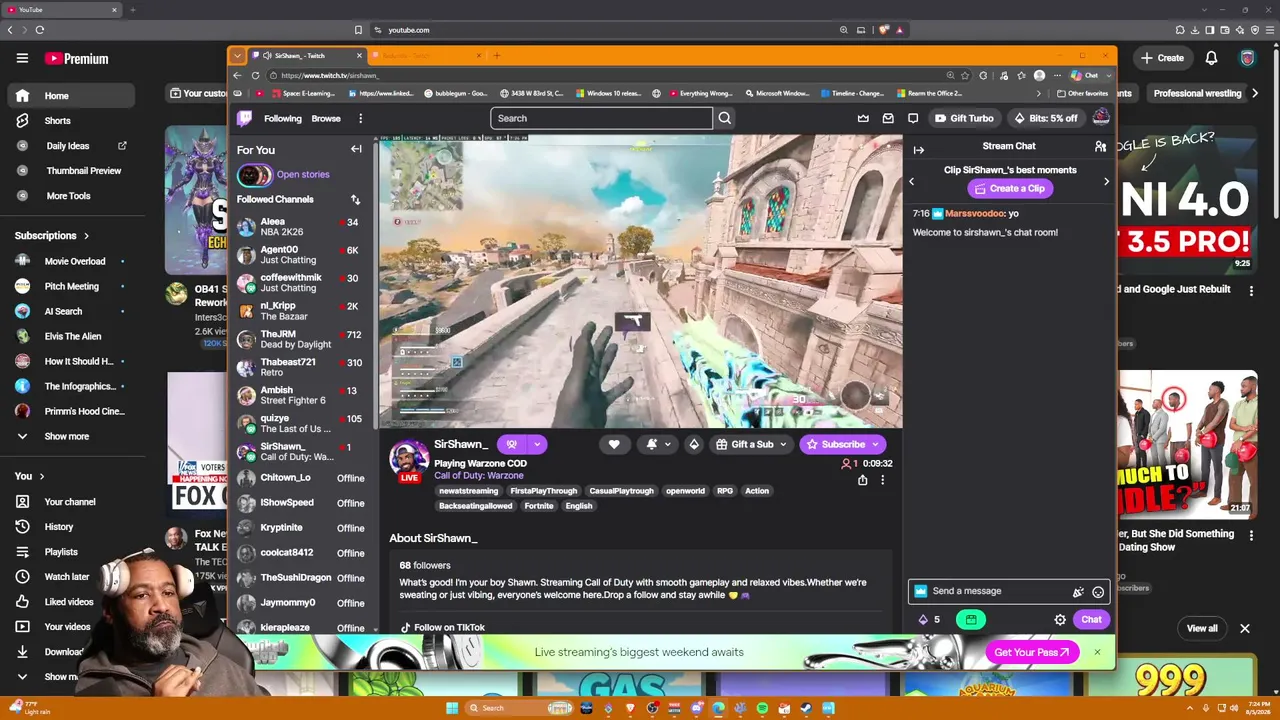Click the Gift Turbo button
1280x720 pixels.
tap(963, 118)
